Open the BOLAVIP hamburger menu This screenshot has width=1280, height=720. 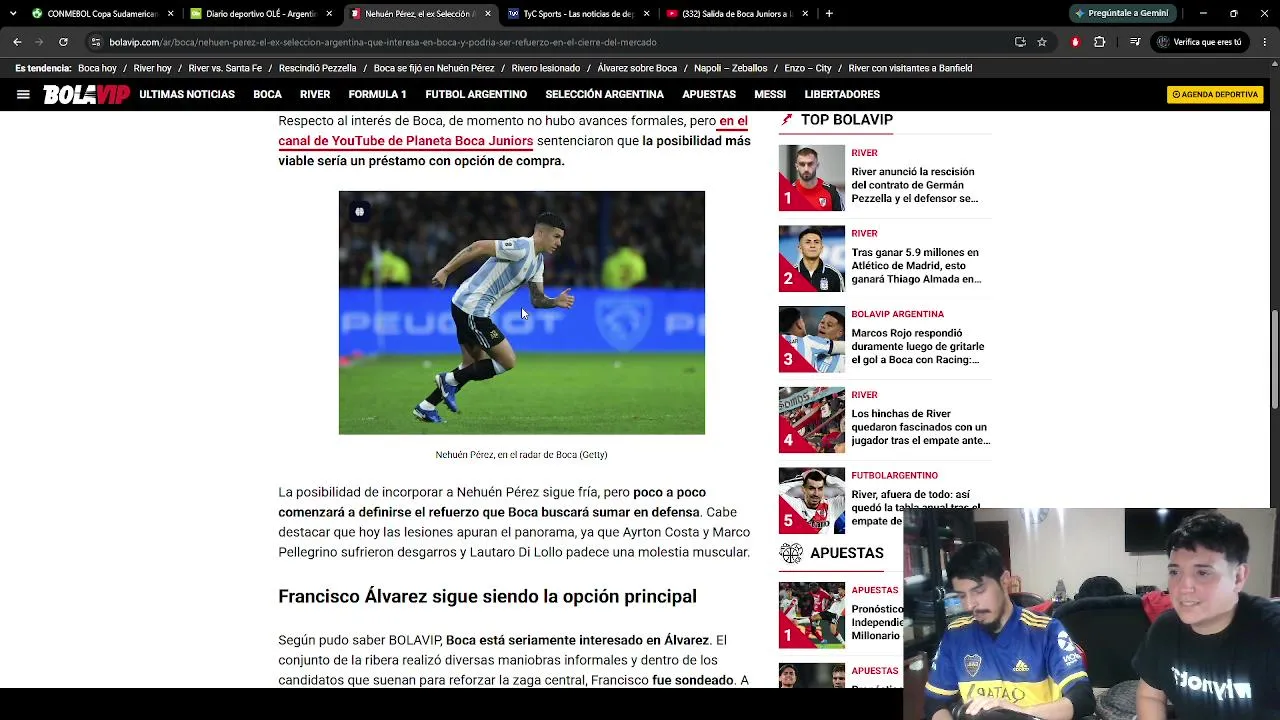tap(23, 94)
